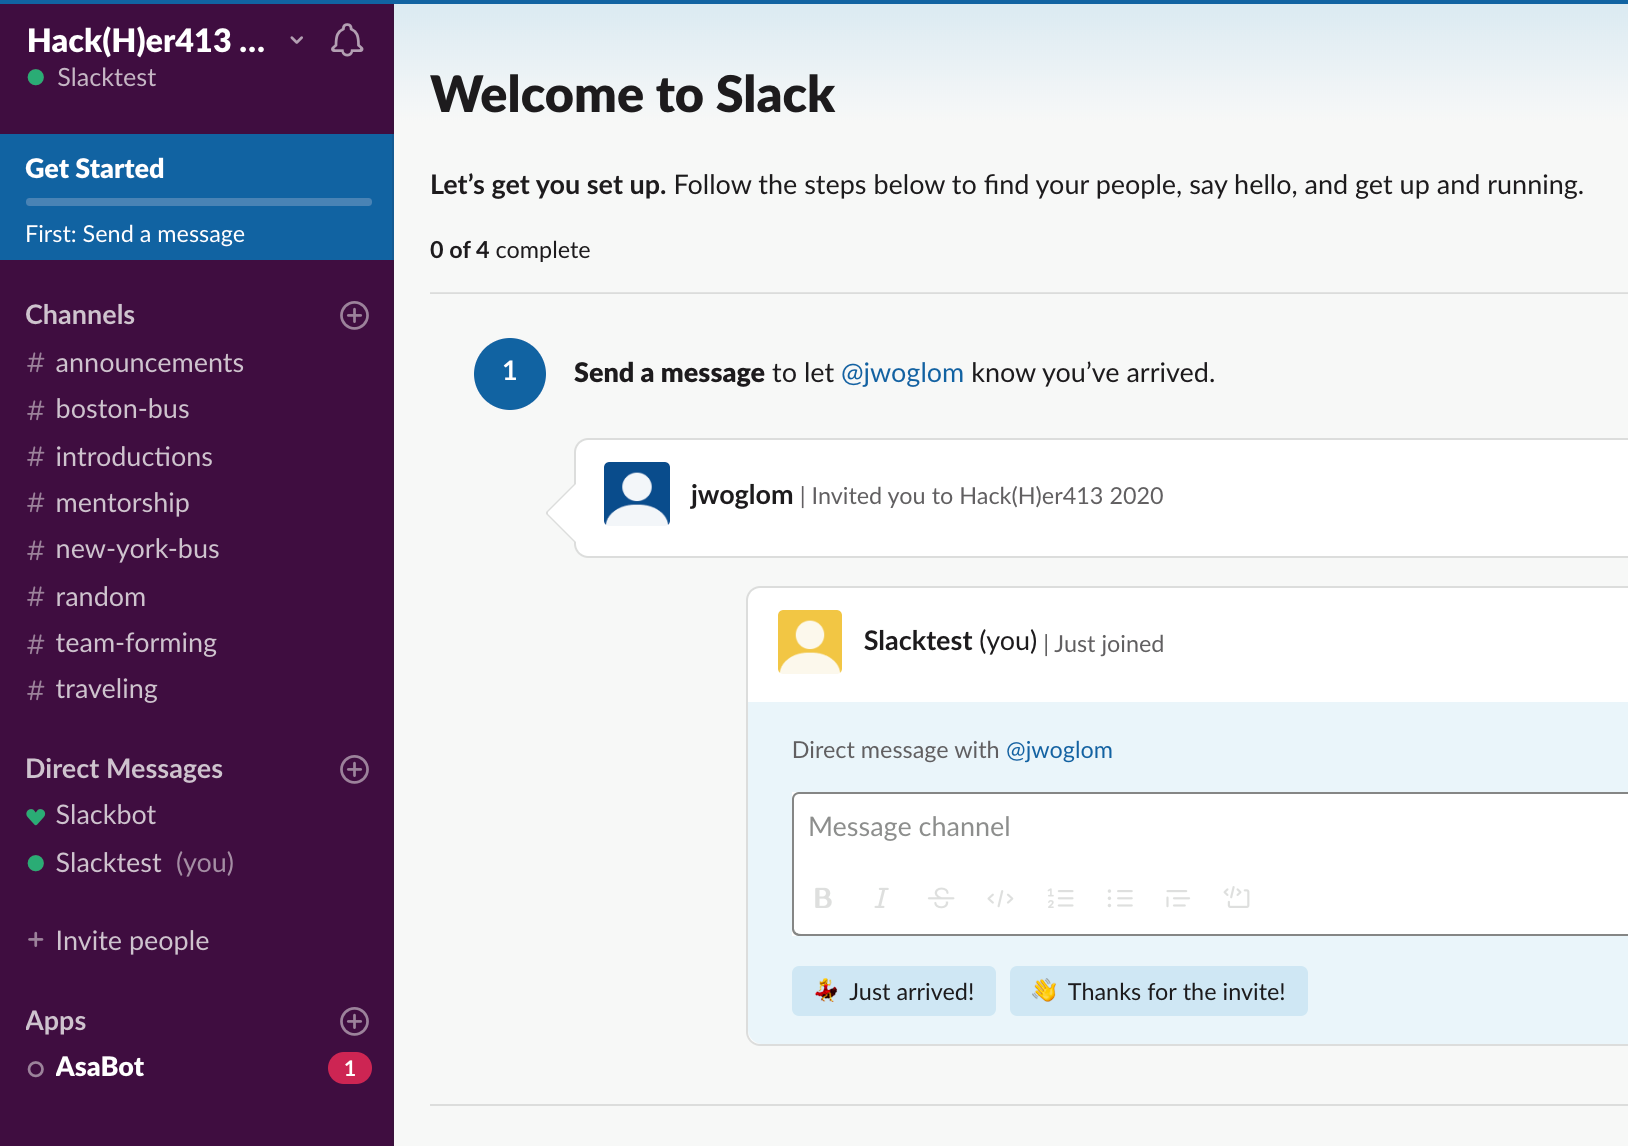The image size is (1628, 1146).
Task: Click the step 1 number circle
Action: point(510,374)
